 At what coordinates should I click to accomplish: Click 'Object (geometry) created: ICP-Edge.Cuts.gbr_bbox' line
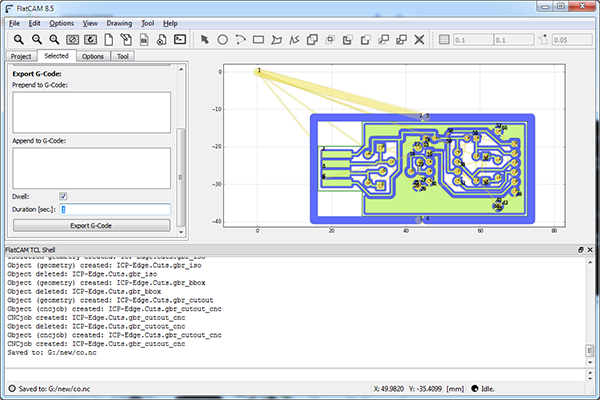(106, 283)
